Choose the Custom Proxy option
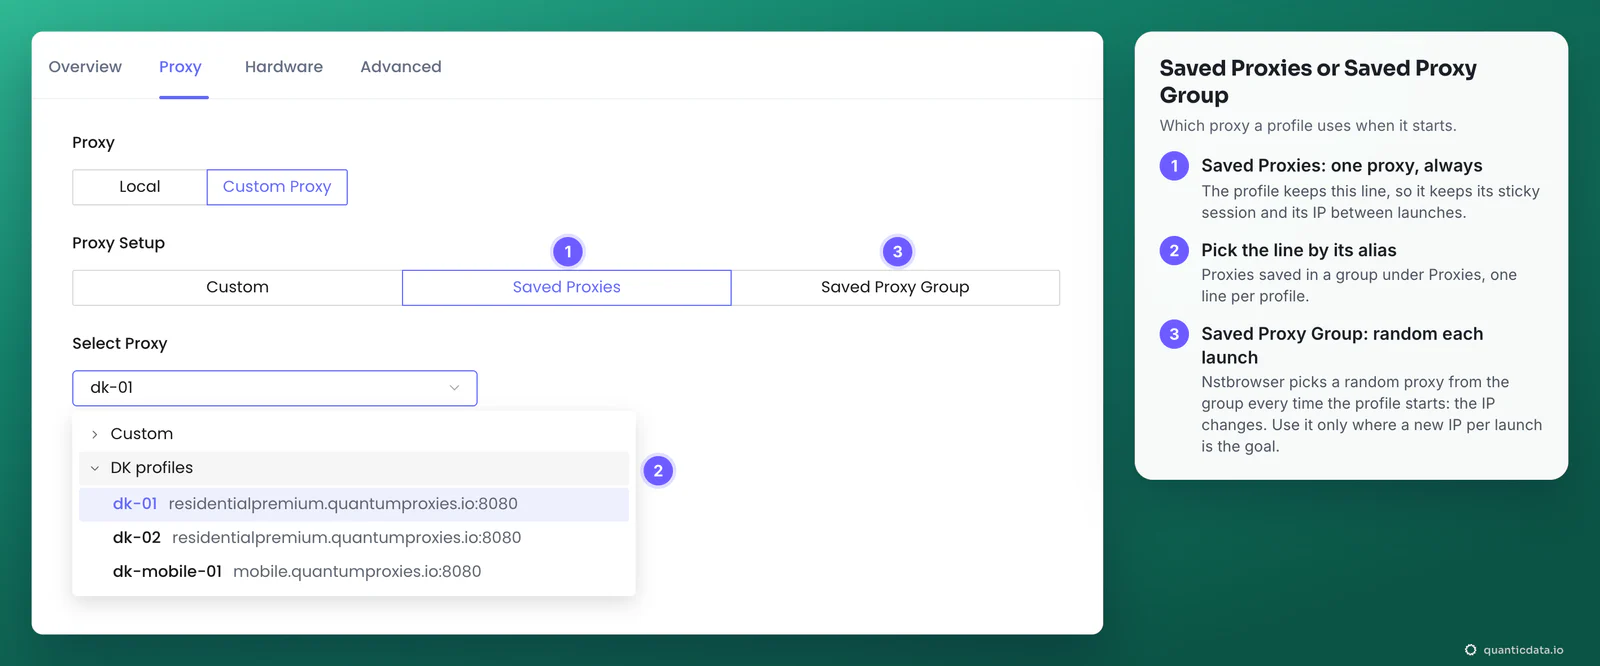Image resolution: width=1600 pixels, height=666 pixels. coord(277,187)
